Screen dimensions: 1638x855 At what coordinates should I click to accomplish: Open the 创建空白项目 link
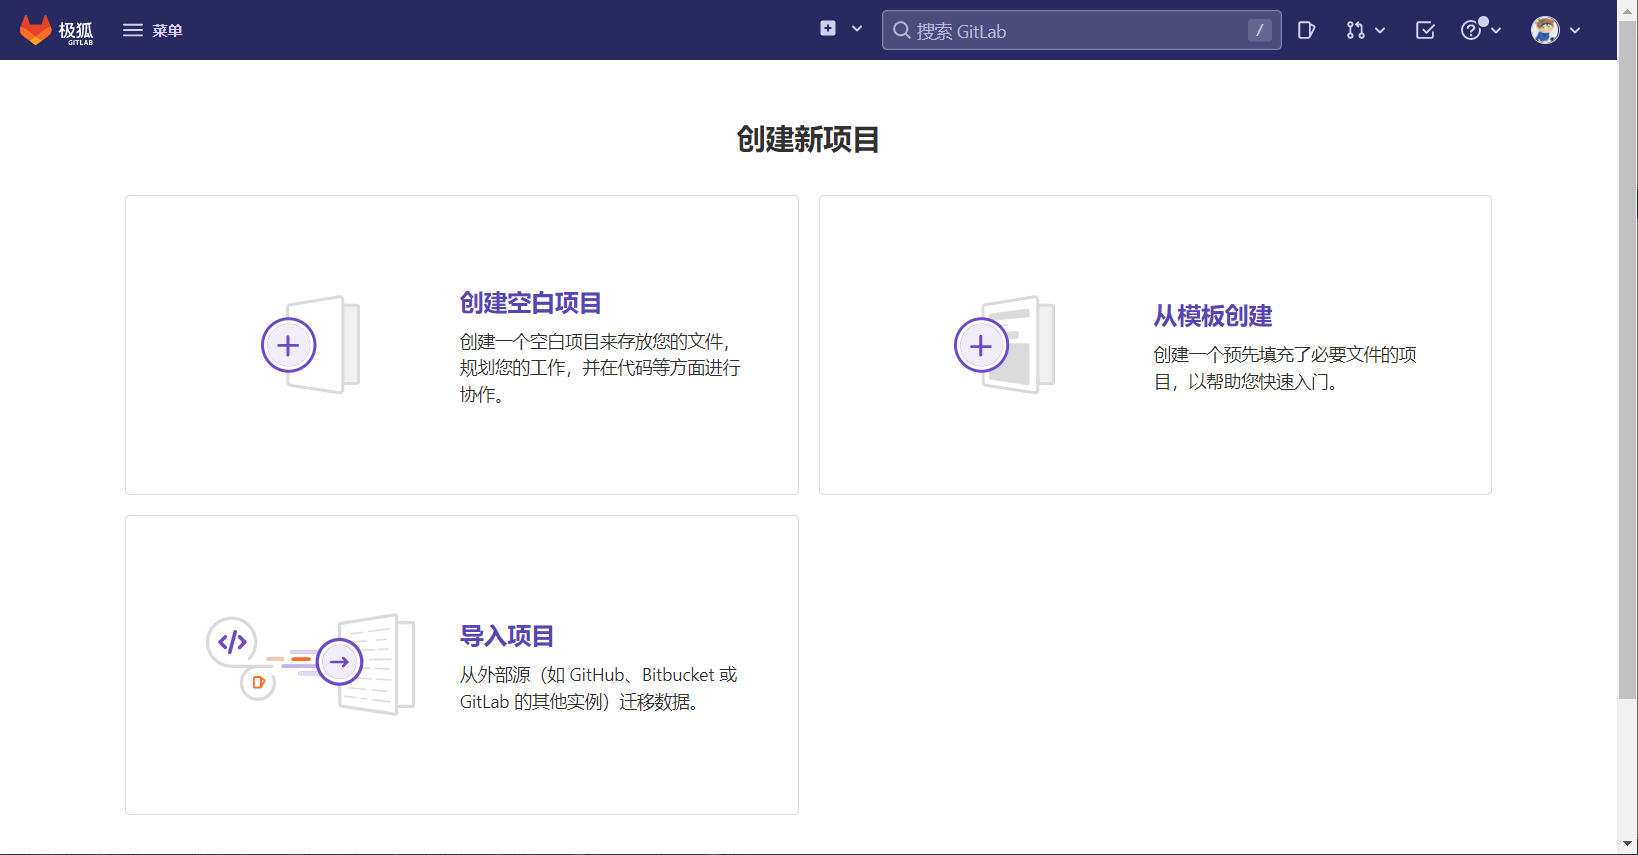click(x=530, y=303)
